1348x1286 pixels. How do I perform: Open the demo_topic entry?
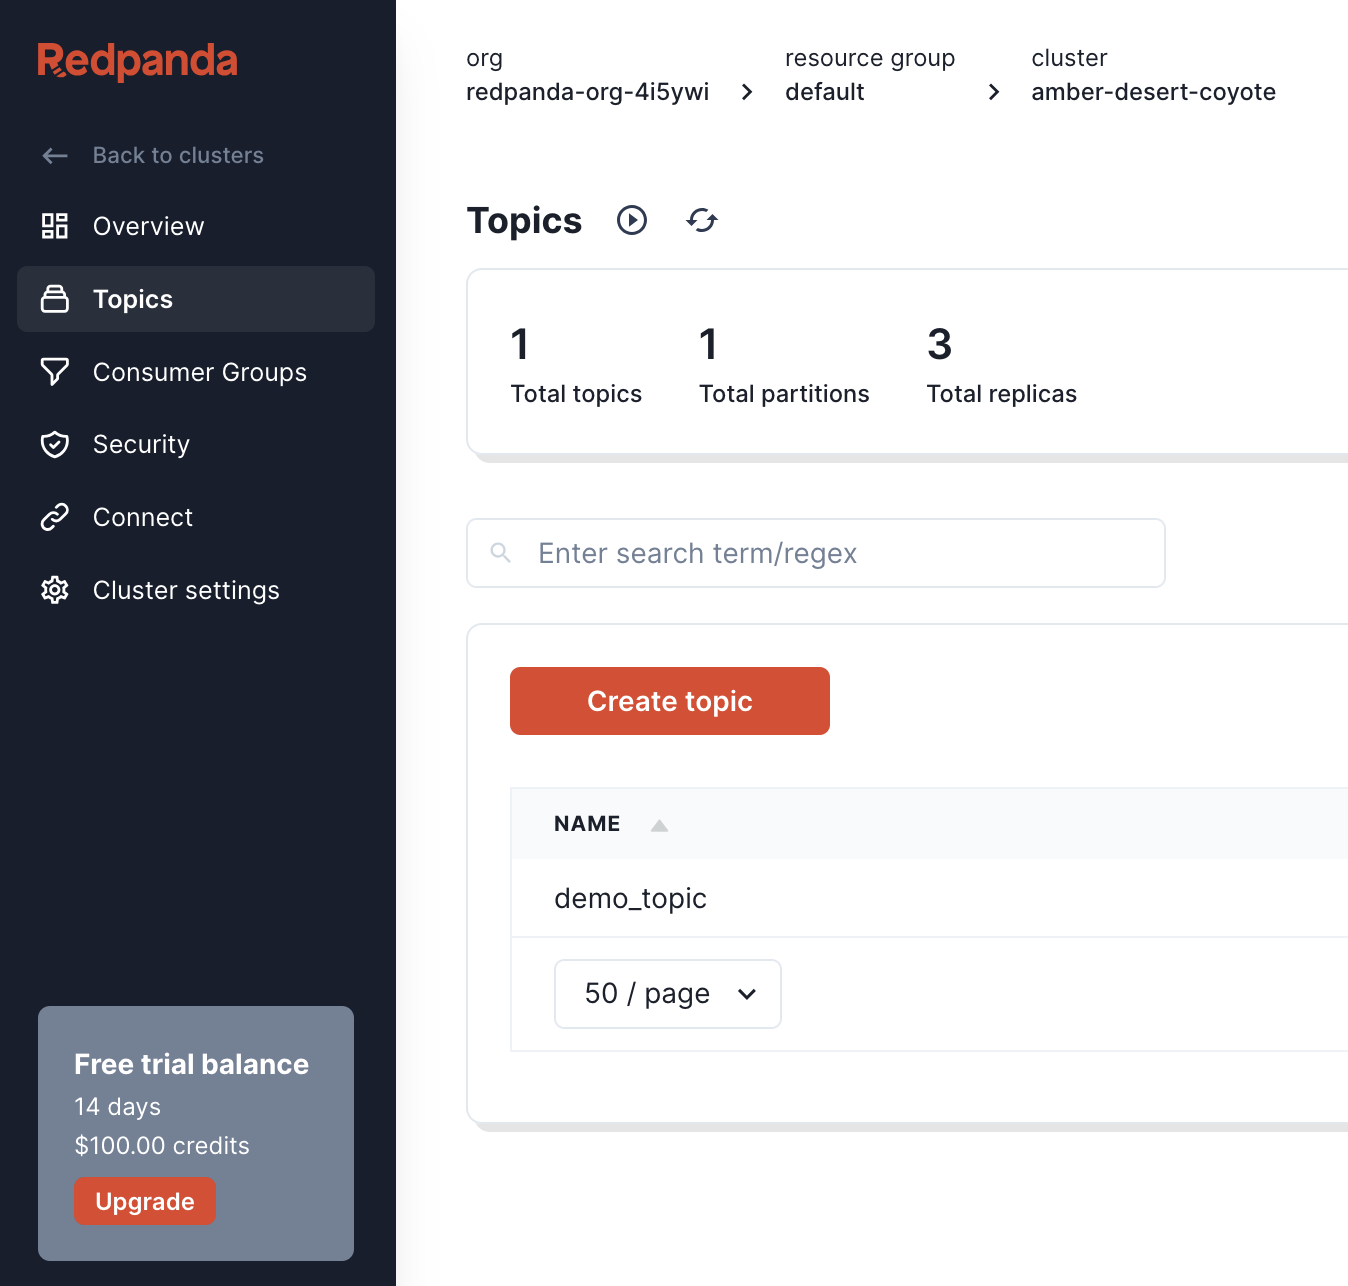coord(630,898)
